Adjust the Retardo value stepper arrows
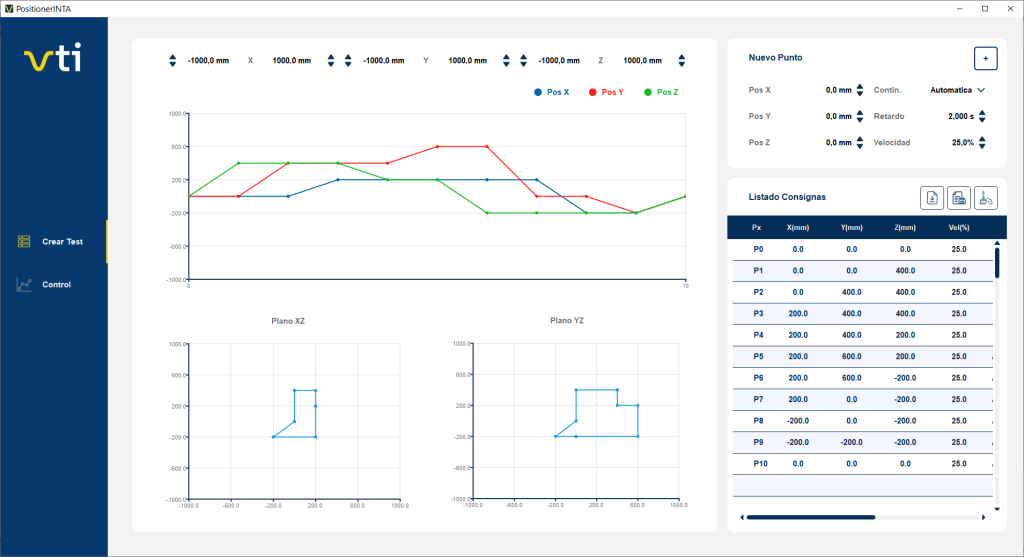The image size is (1024, 557). [981, 116]
